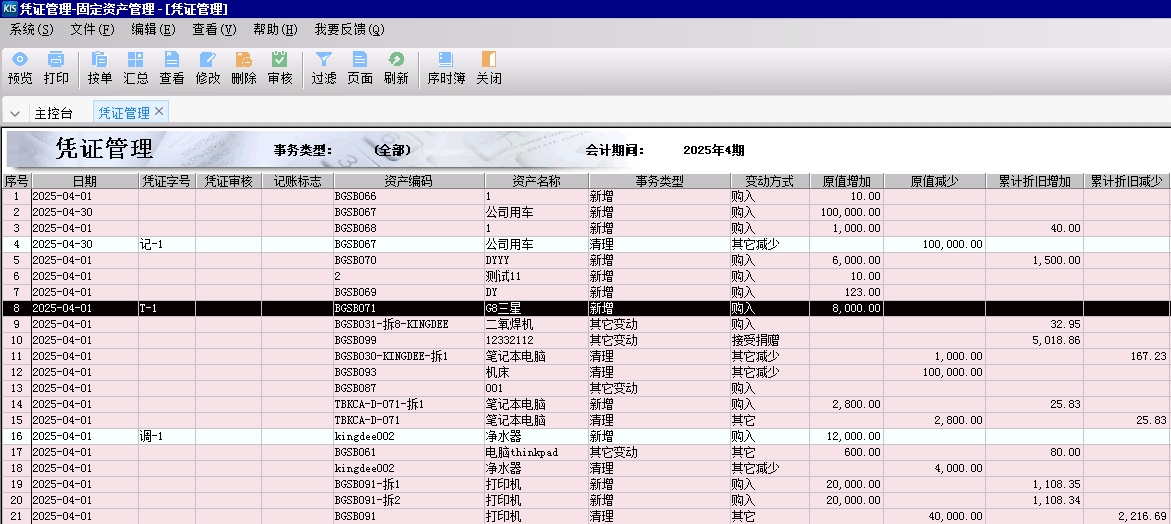Click asset name cell 机床
Image resolution: width=1171 pixels, height=524 pixels.
(x=536, y=372)
